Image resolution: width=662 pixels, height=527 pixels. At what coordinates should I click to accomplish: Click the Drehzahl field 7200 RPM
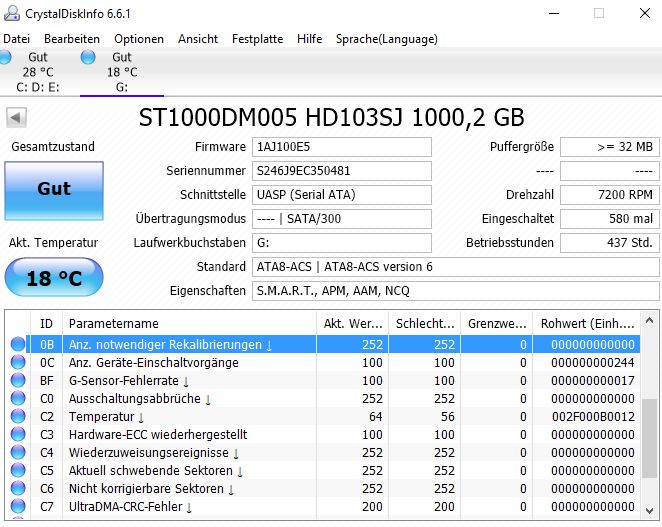pos(610,195)
